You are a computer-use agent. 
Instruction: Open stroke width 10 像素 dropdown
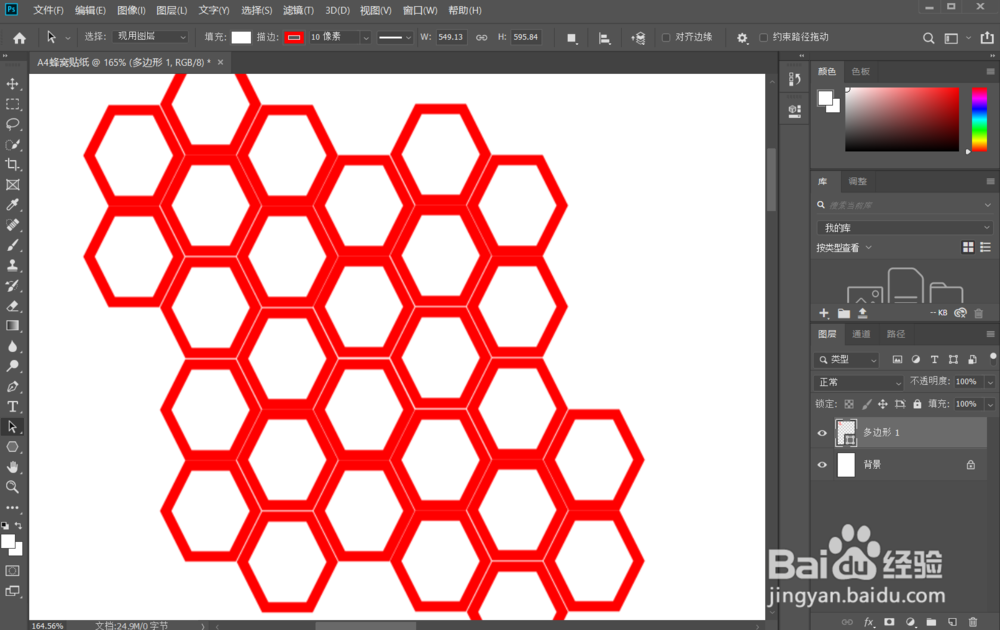click(x=365, y=38)
